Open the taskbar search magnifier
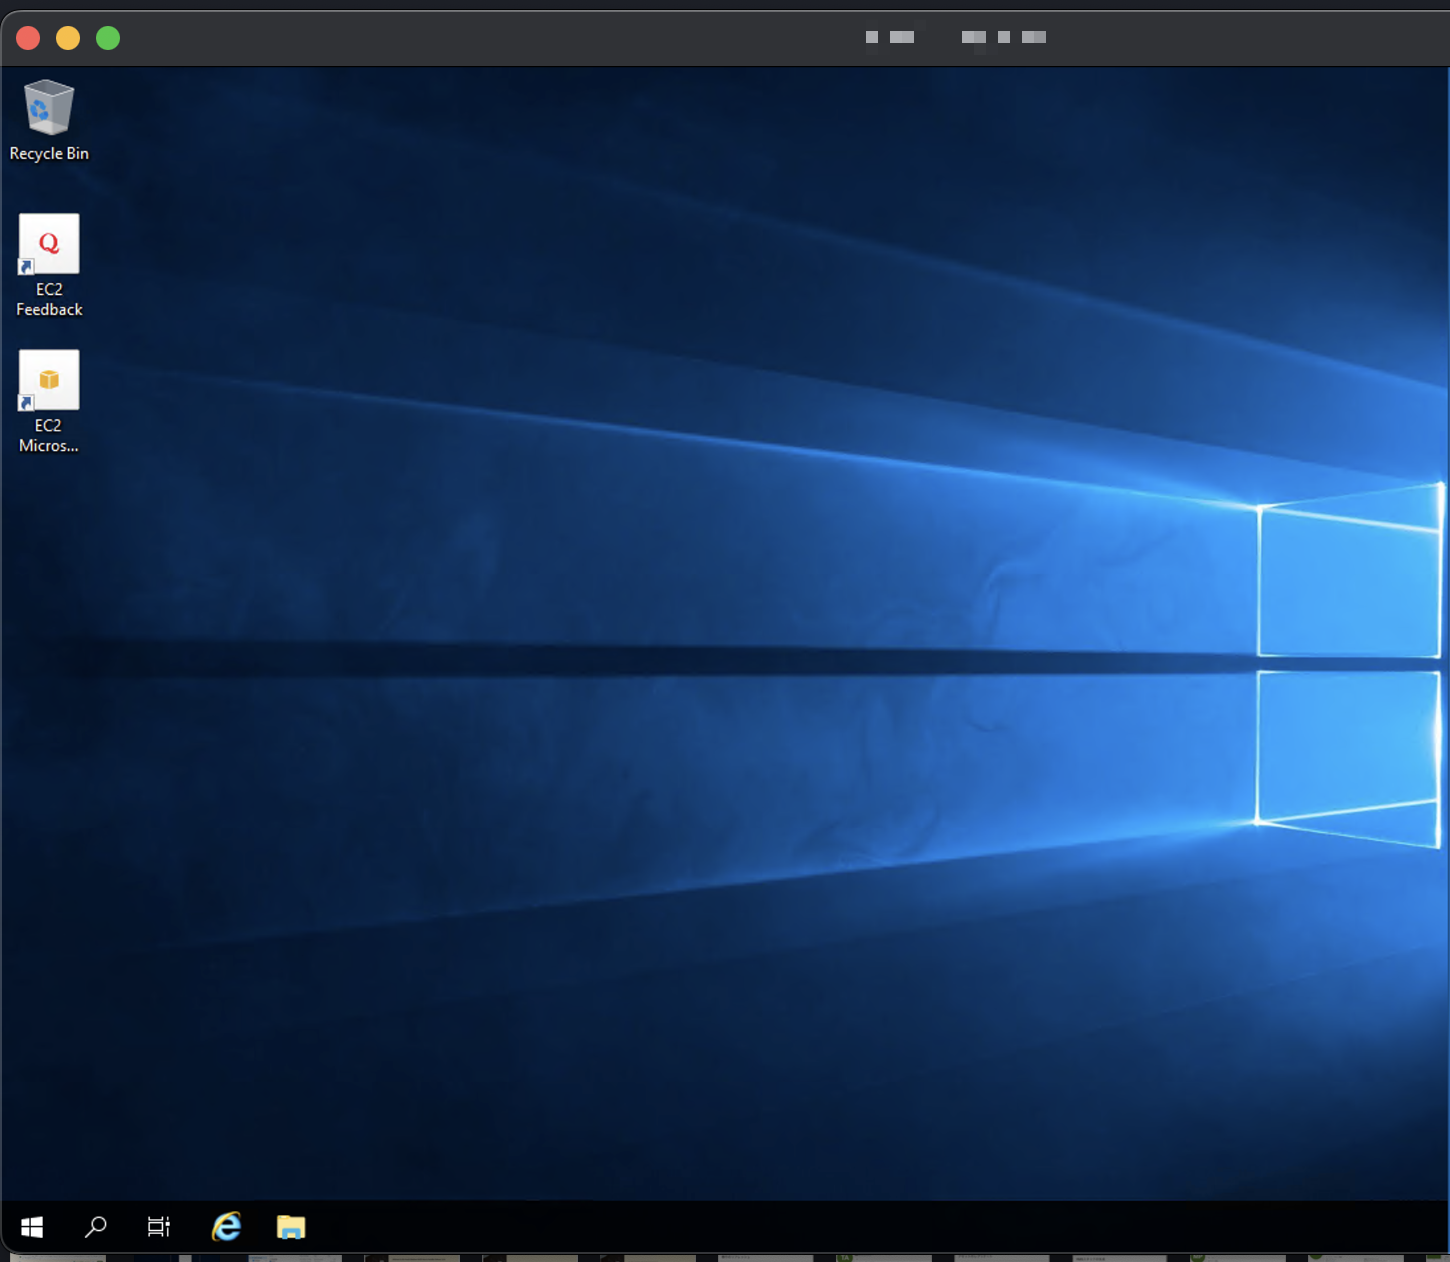Screen dimensions: 1450x1262 point(96,1227)
